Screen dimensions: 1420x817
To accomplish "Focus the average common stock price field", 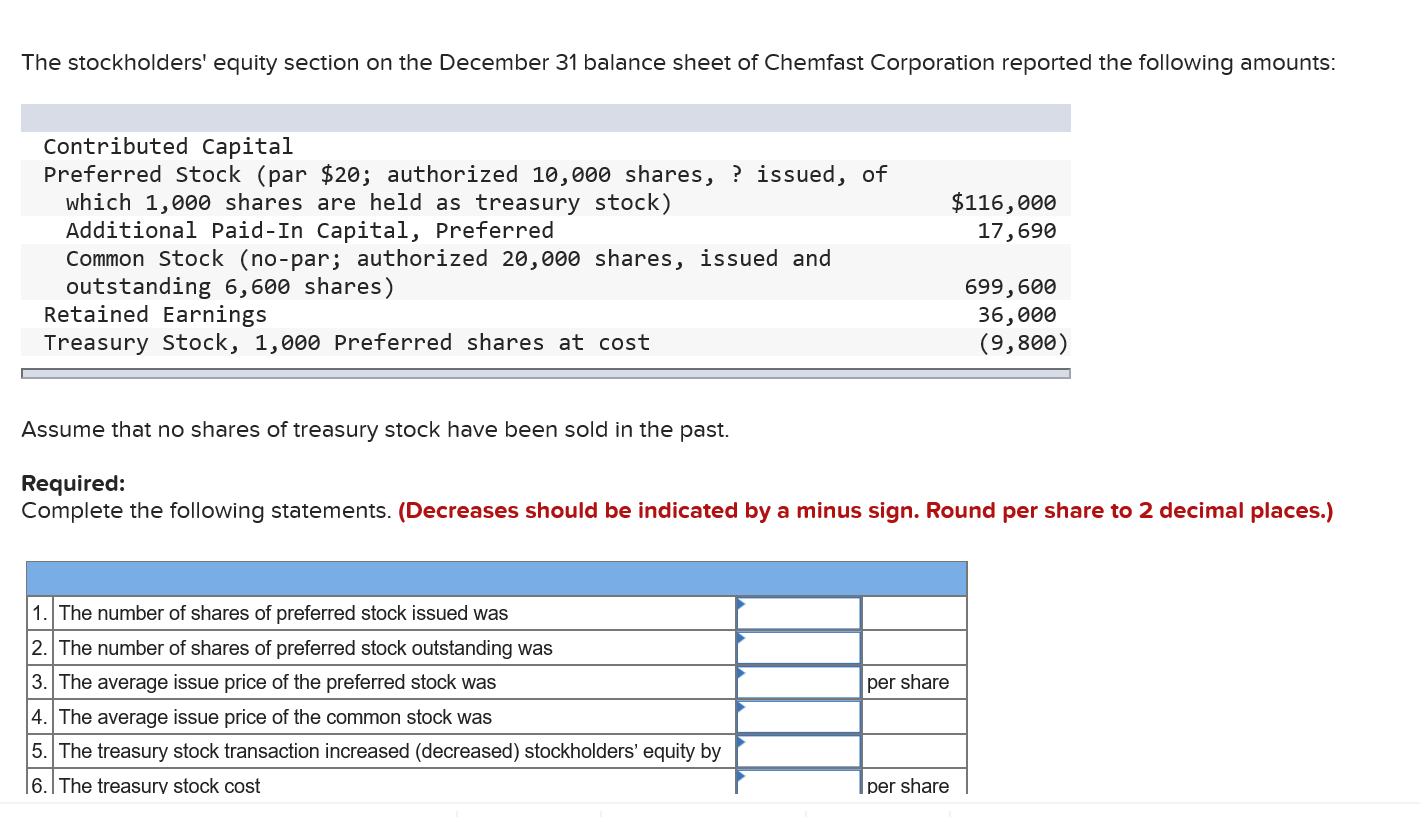I will tap(799, 717).
